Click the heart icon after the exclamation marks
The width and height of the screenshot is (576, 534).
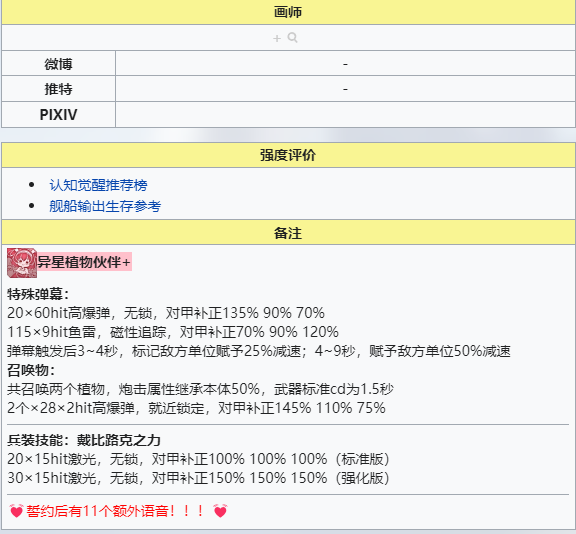[220, 511]
